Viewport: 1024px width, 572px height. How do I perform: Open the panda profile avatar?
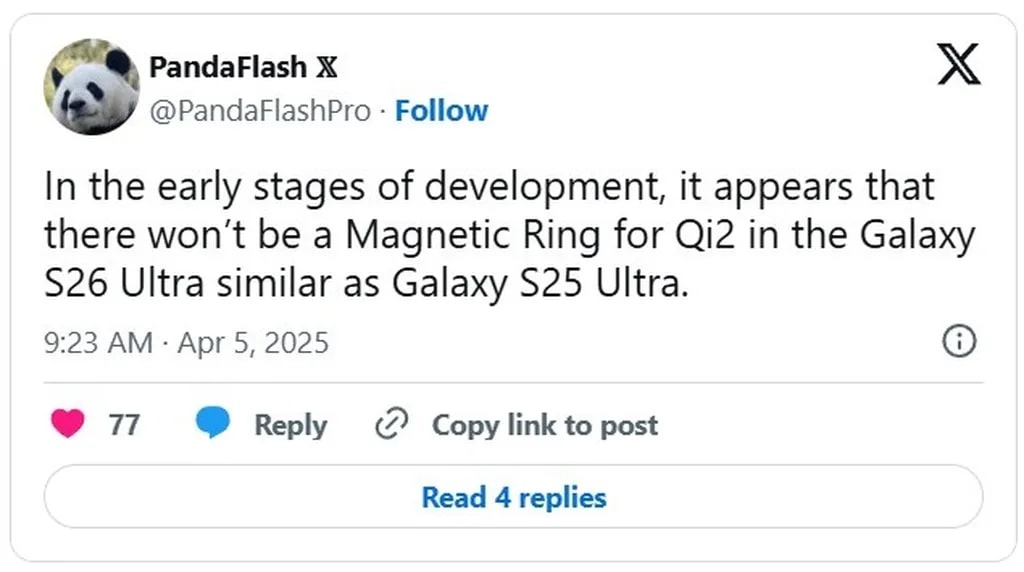coord(92,87)
